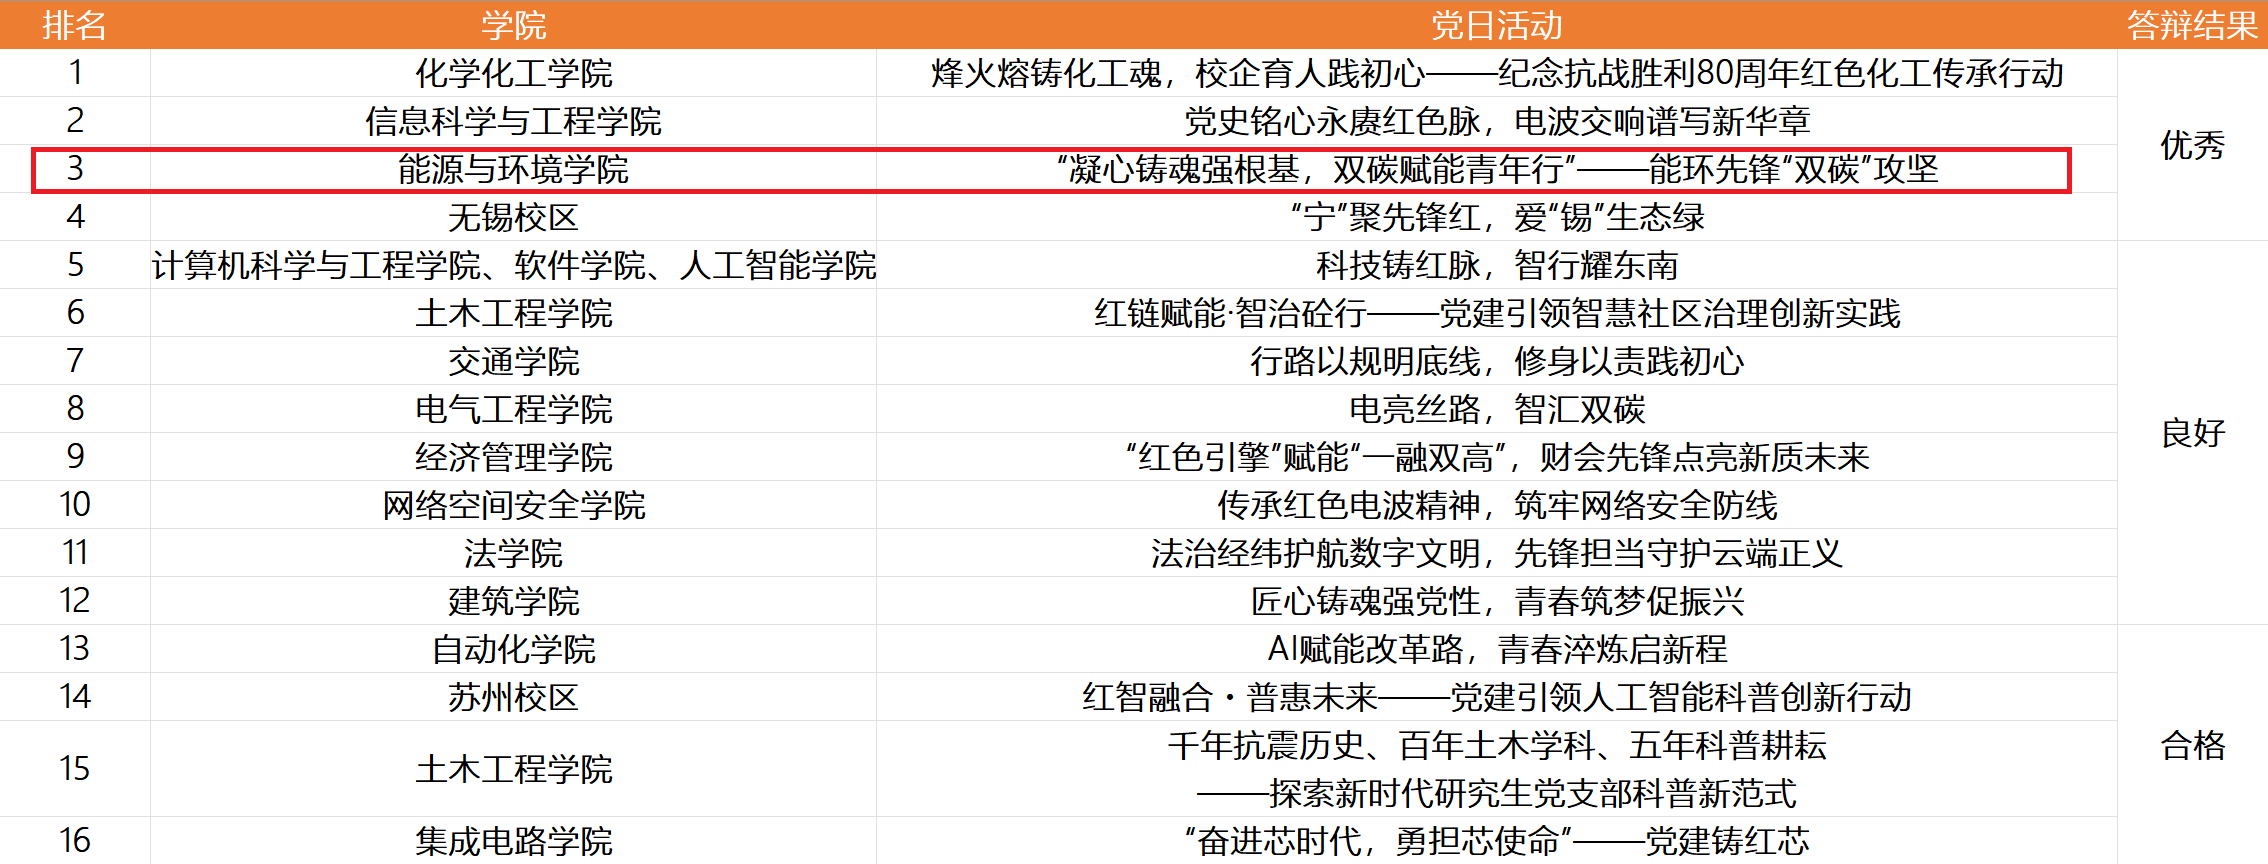The height and width of the screenshot is (864, 2268).
Task: Click the highlighted 能源与环境学院 cell
Action: (x=513, y=169)
